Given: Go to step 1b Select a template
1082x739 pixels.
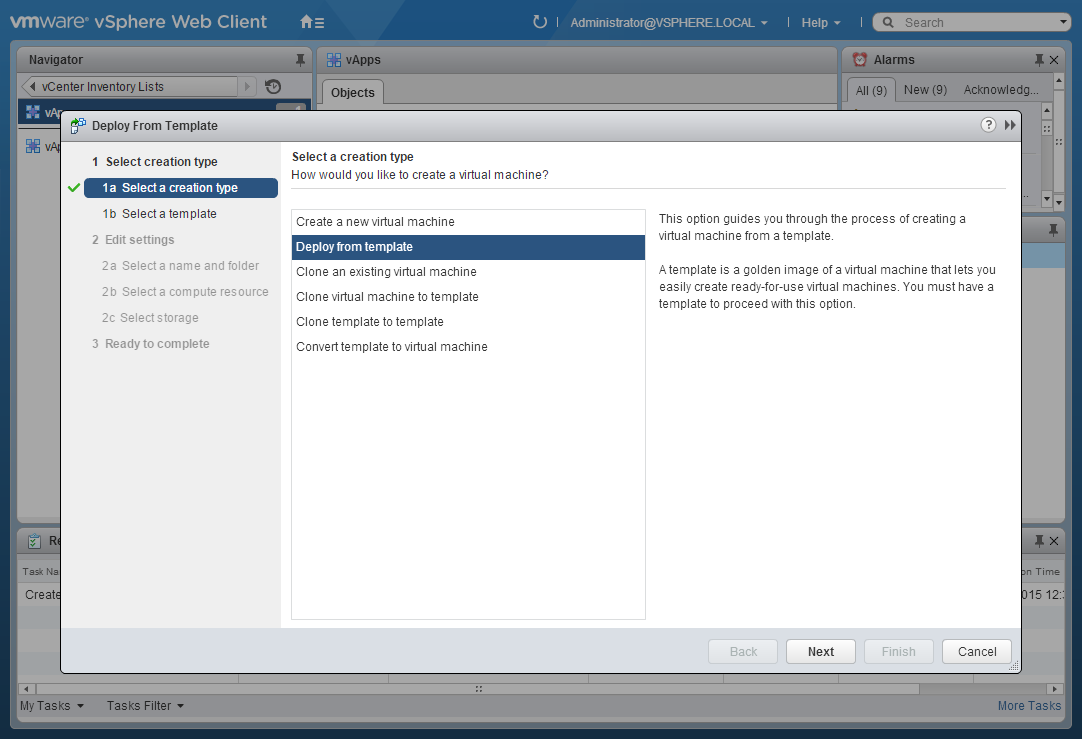Looking at the screenshot, I should 159,214.
